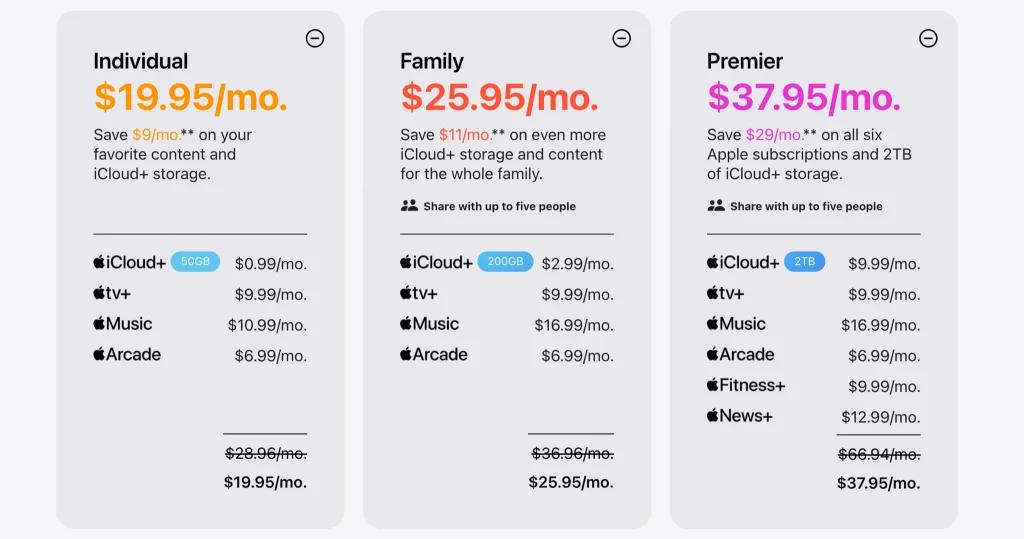Click the 50GB storage badge
1024x539 pixels.
195,262
